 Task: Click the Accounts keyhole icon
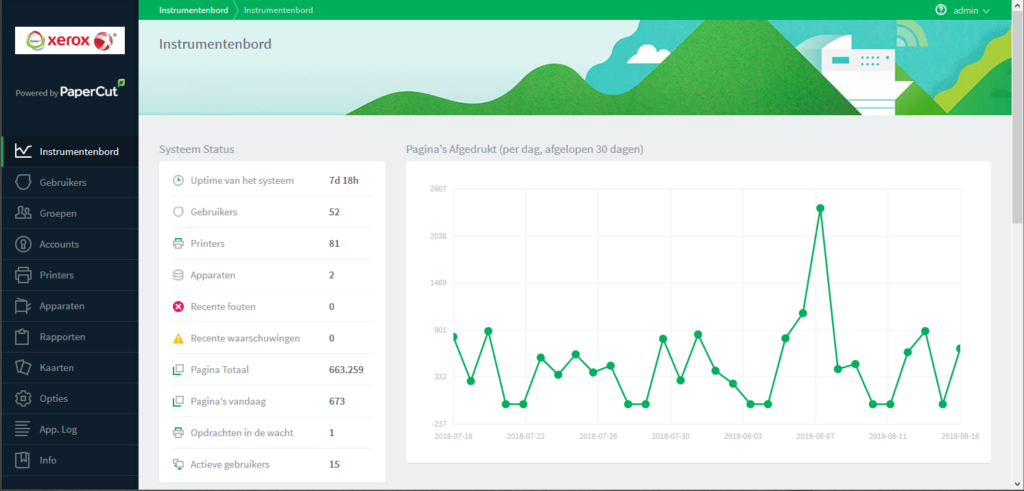24,244
